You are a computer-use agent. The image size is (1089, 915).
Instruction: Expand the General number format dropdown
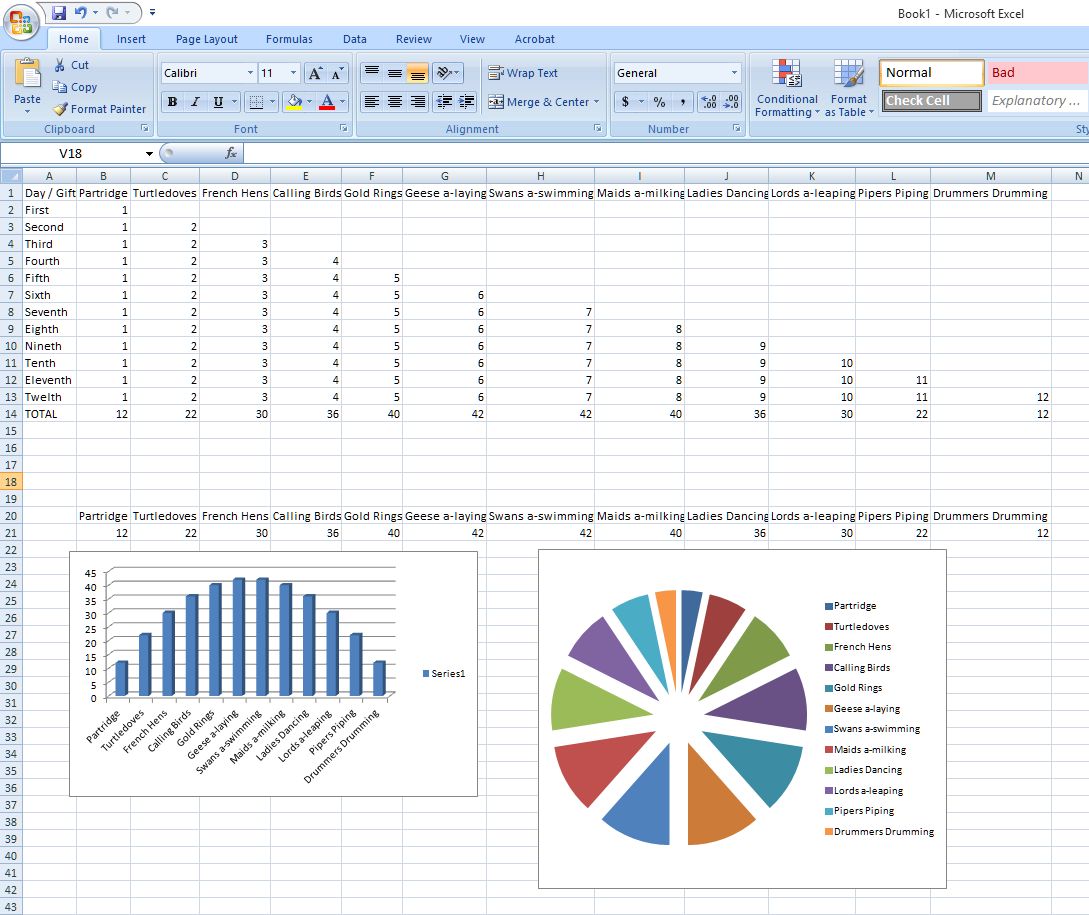pyautogui.click(x=734, y=73)
